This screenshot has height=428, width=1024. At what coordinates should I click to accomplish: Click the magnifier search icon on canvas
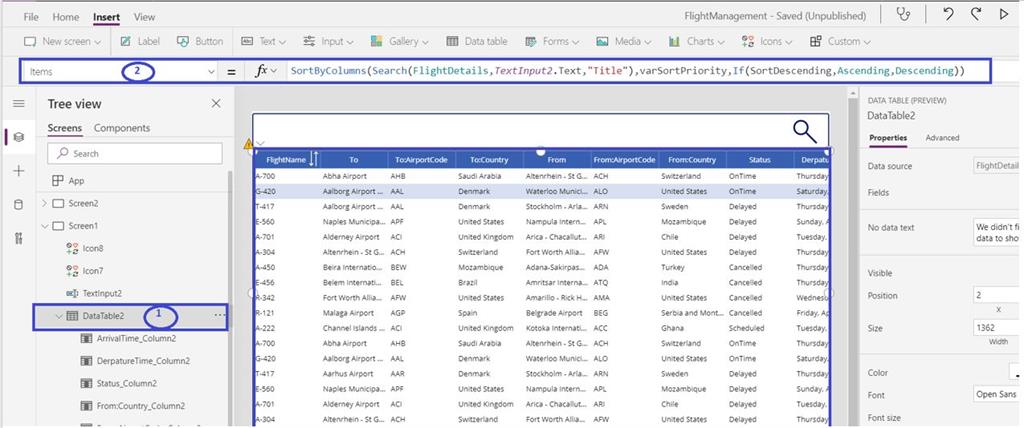(805, 131)
